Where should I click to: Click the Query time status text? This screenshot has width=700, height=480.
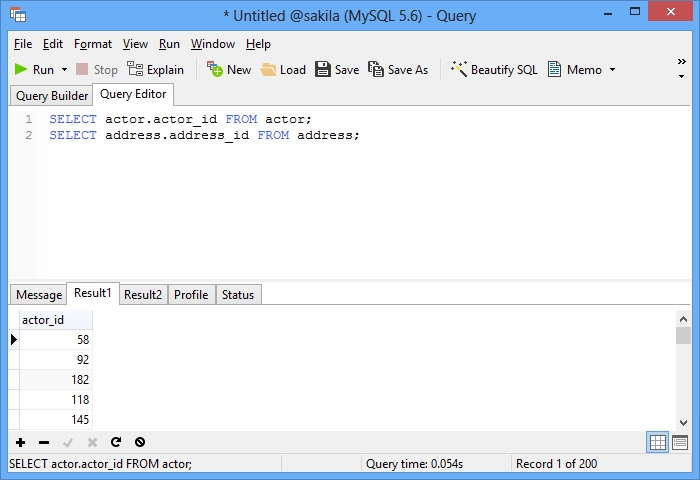[414, 464]
